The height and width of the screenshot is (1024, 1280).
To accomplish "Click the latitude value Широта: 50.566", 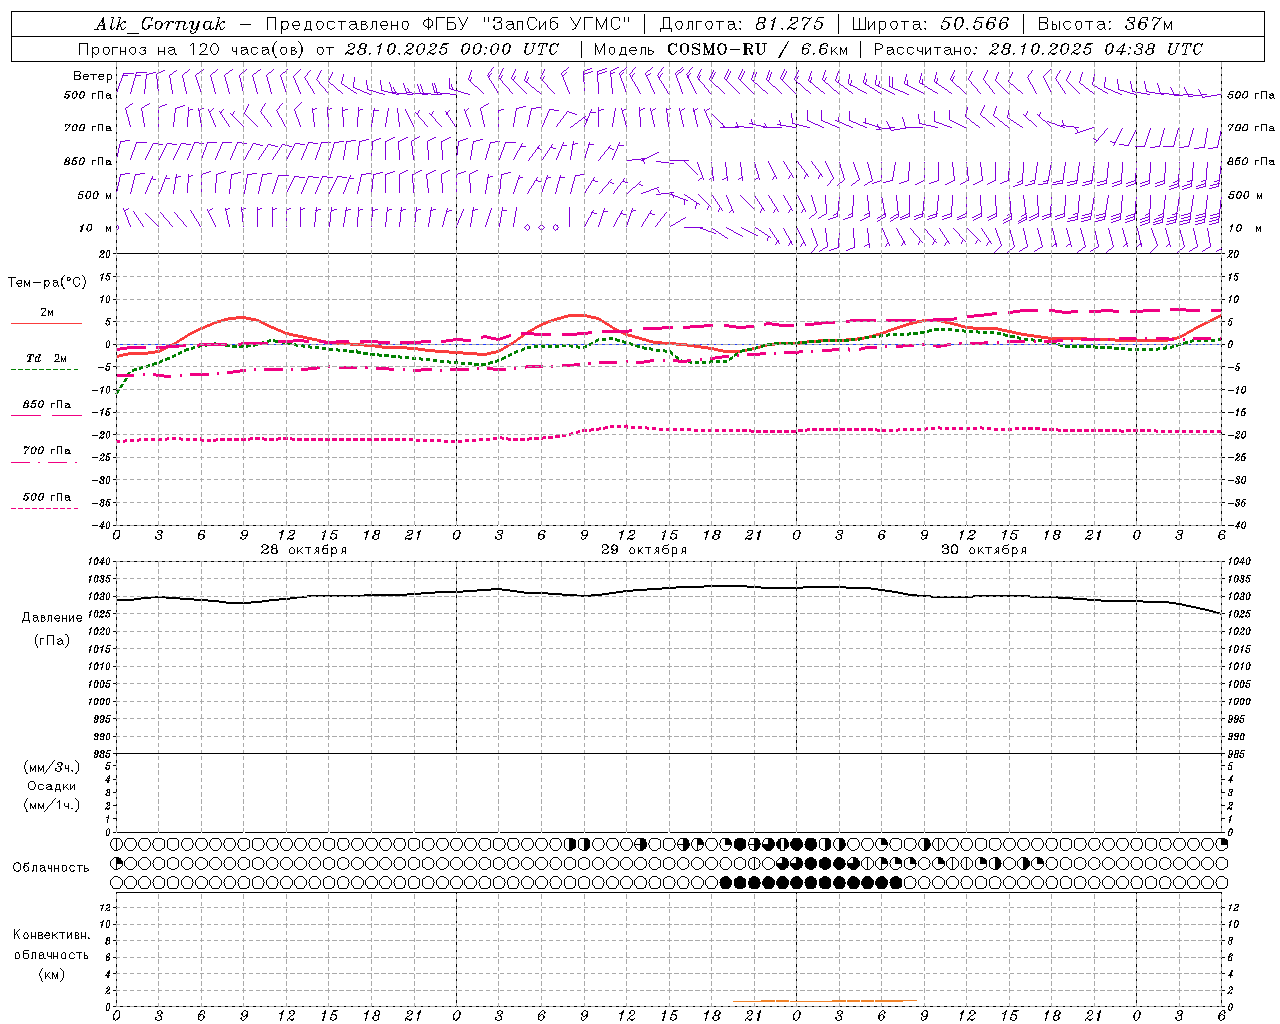I will (931, 24).
